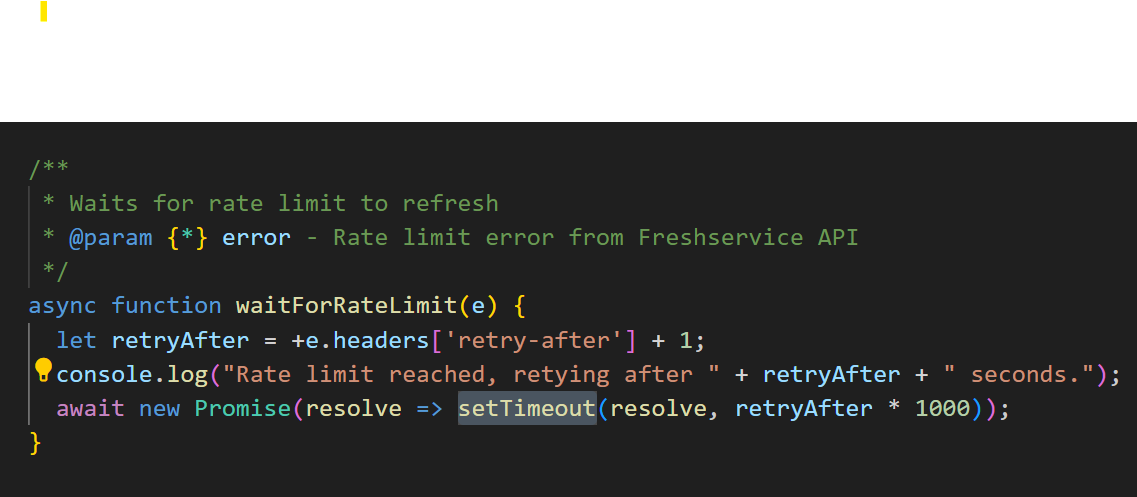Click the lightbulb quick-fix icon
Viewport: 1137px width, 497px height.
[43, 370]
